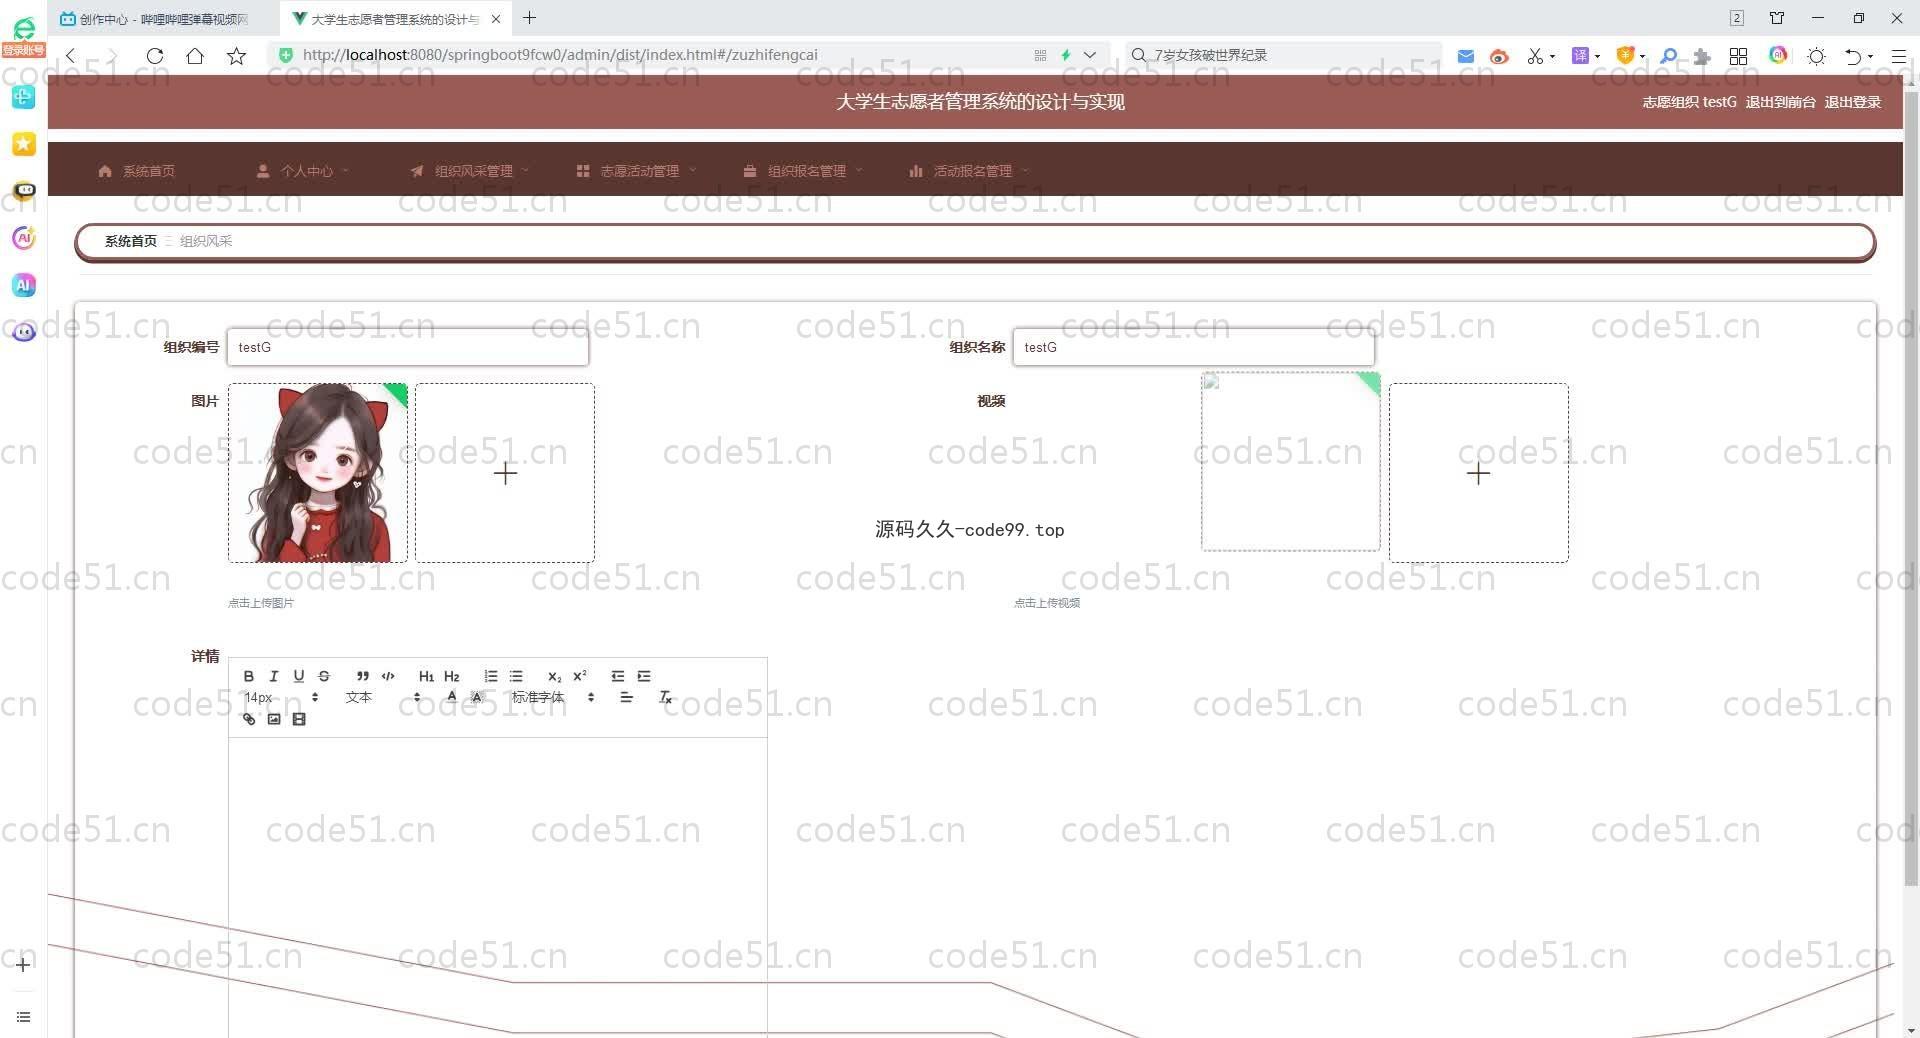Image resolution: width=1920 pixels, height=1038 pixels.
Task: Clear text formatting in the editor
Action: click(665, 697)
